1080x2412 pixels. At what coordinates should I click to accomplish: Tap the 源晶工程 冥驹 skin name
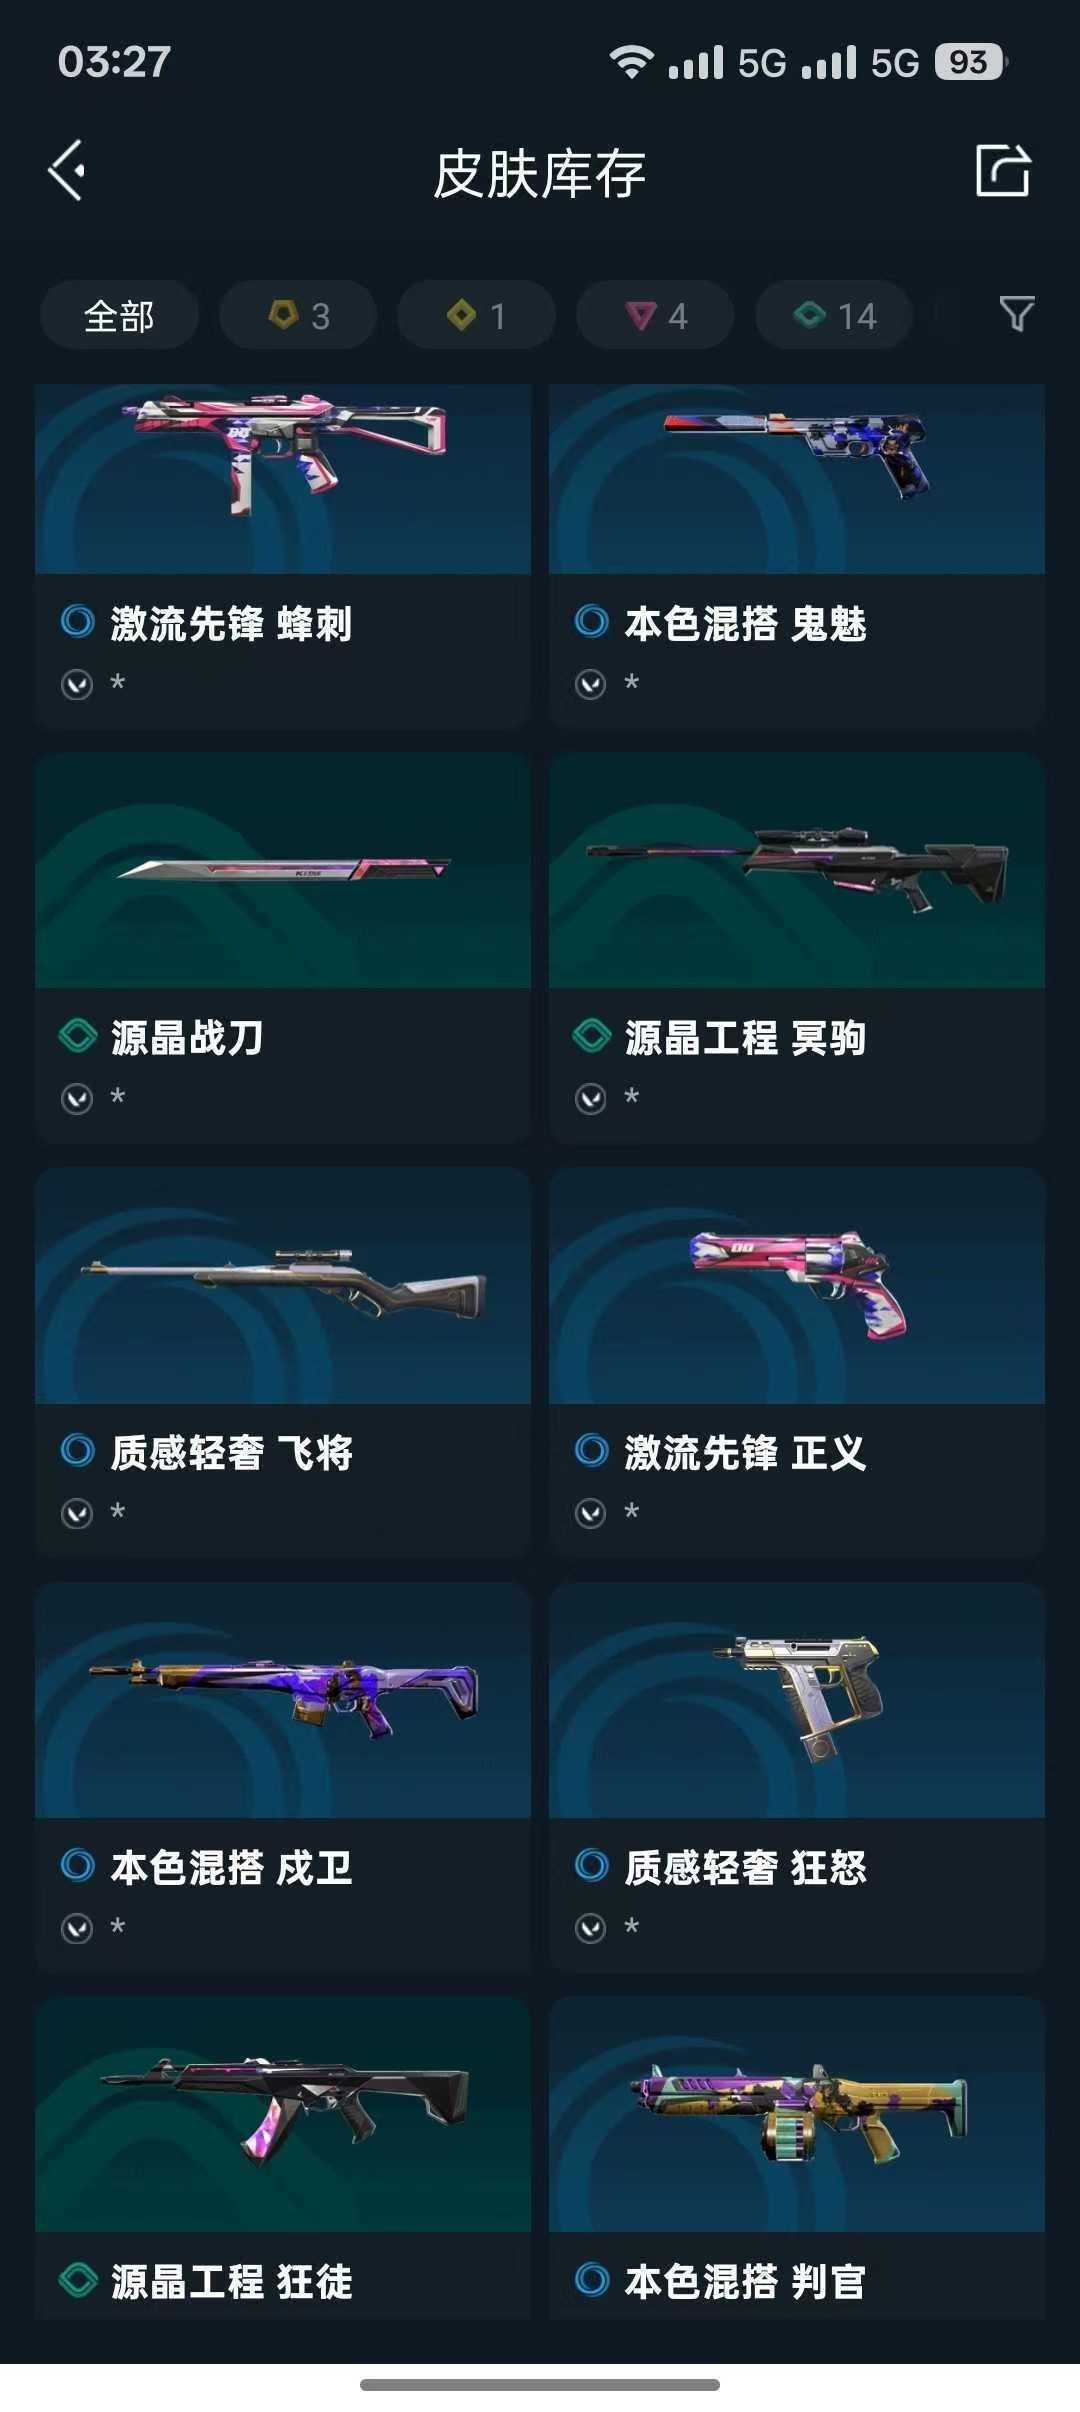point(745,1038)
